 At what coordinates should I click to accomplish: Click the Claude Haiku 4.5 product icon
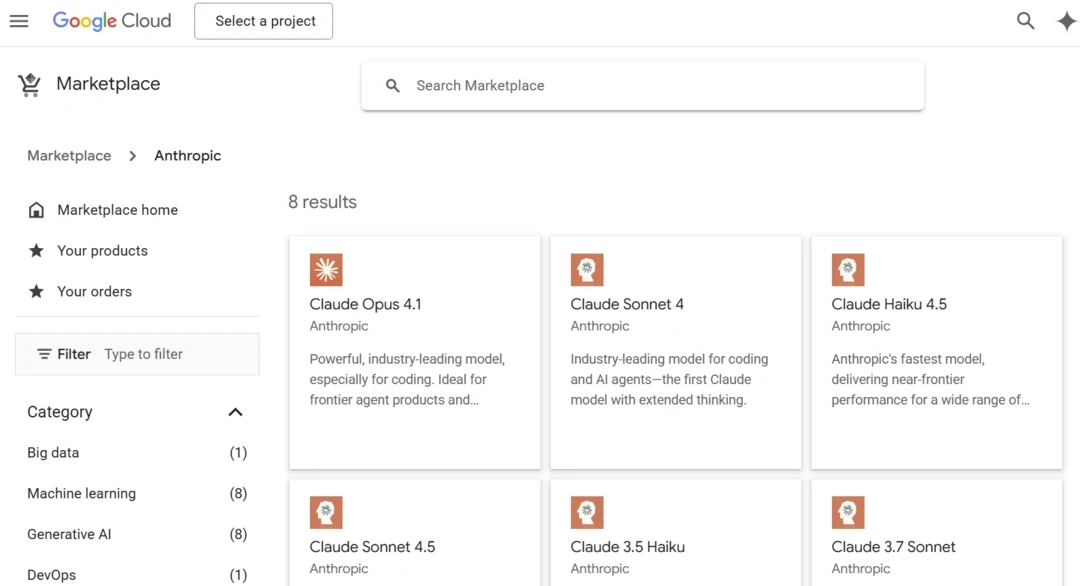point(848,270)
